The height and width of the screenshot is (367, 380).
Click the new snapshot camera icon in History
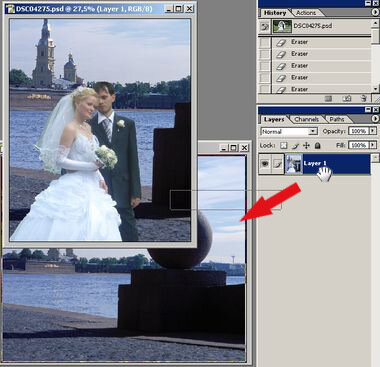tap(347, 98)
